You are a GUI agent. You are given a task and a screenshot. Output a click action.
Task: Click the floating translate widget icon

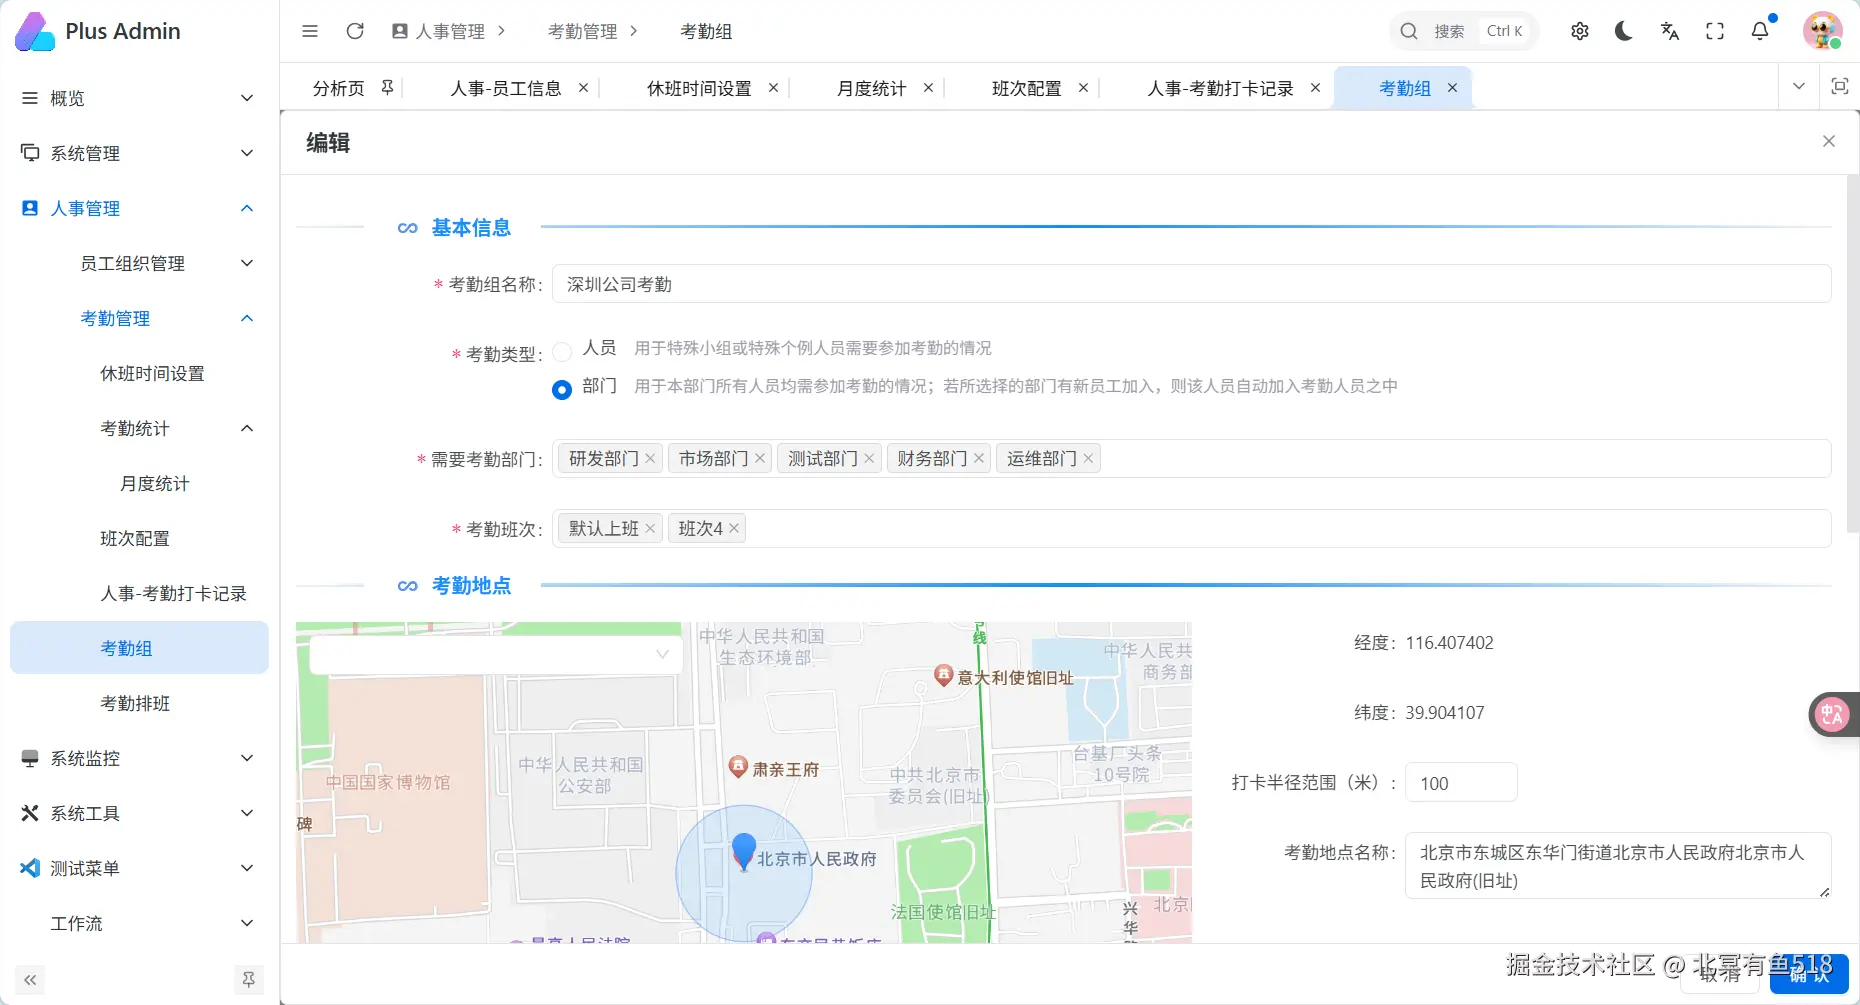click(1833, 714)
